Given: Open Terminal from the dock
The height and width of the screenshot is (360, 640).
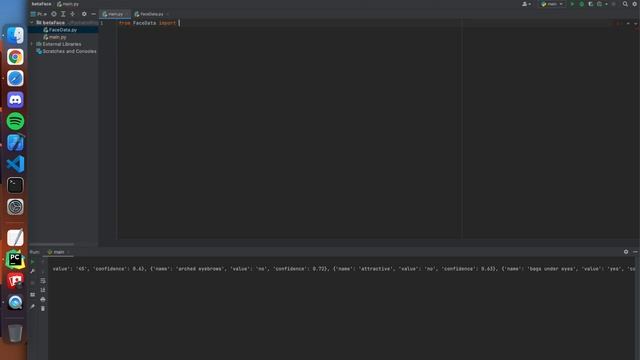Looking at the screenshot, I should click(15, 185).
